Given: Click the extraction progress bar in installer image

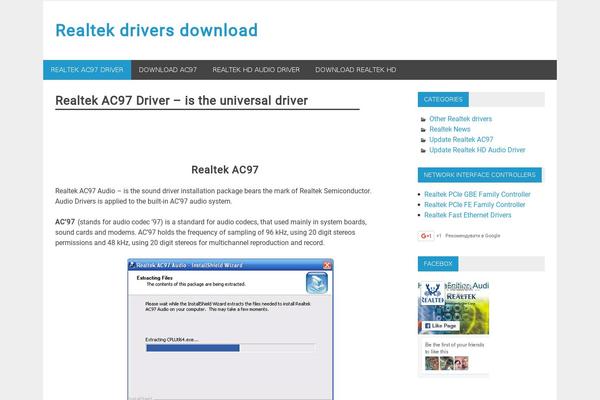Looking at the screenshot, I should (230, 348).
